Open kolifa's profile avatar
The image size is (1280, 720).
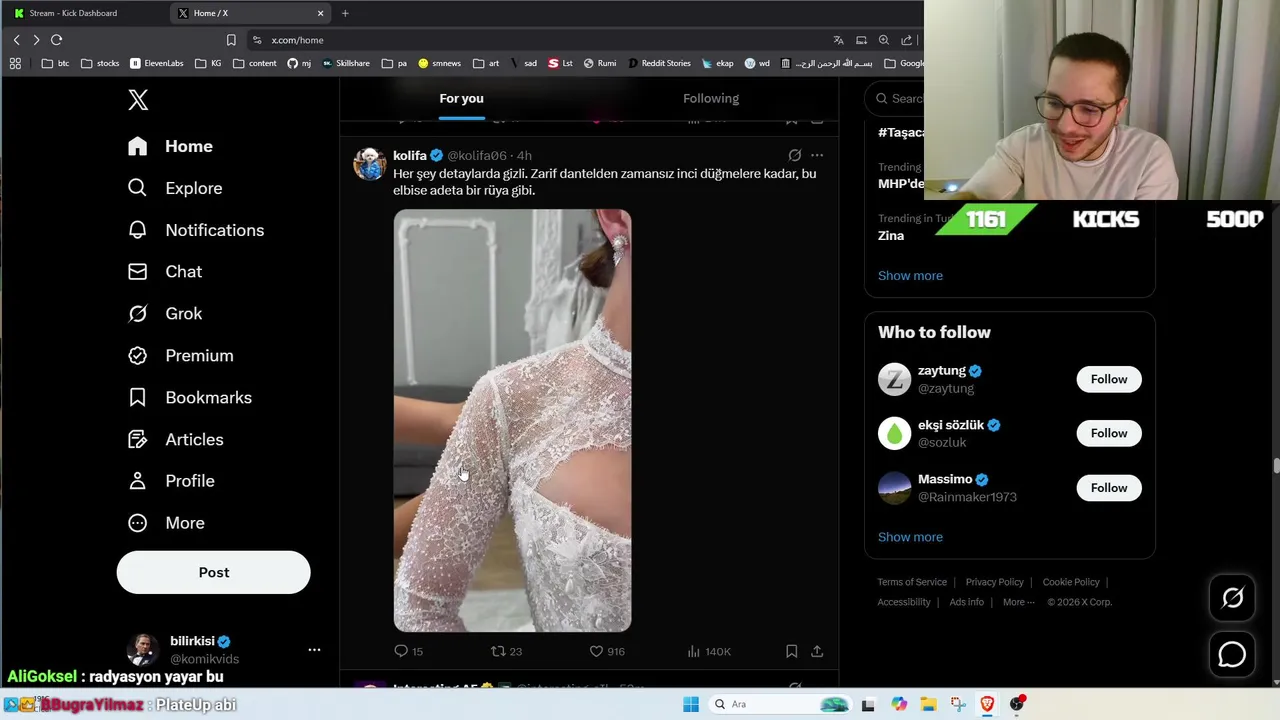click(370, 163)
